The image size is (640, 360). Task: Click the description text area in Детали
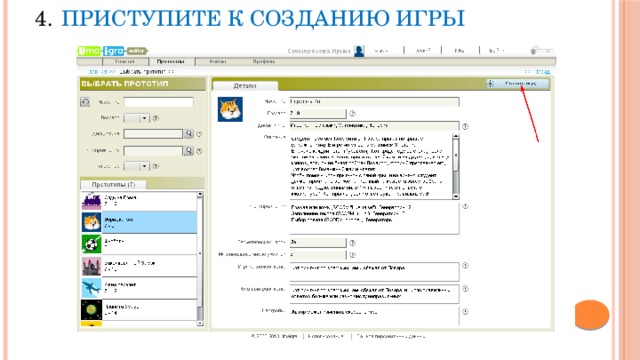pos(371,166)
